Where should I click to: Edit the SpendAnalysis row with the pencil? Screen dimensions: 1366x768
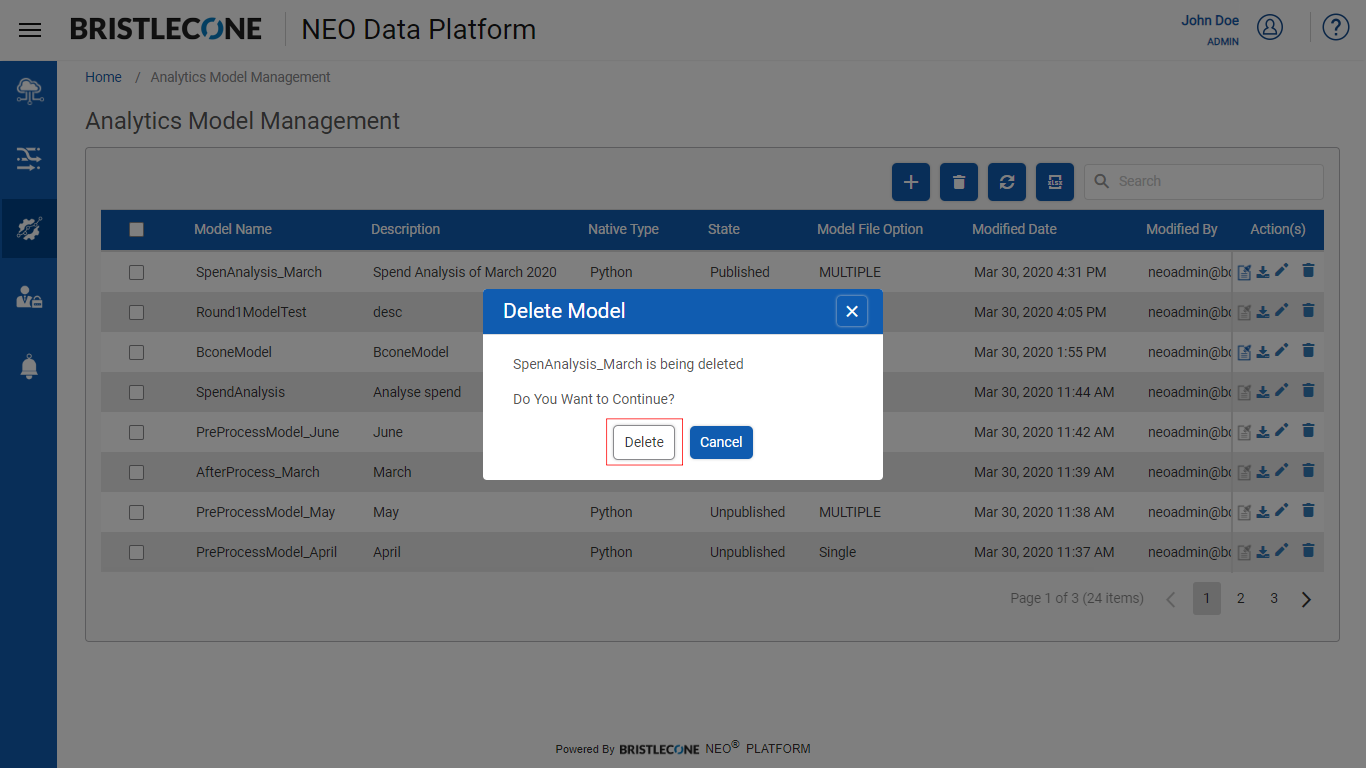tap(1282, 390)
